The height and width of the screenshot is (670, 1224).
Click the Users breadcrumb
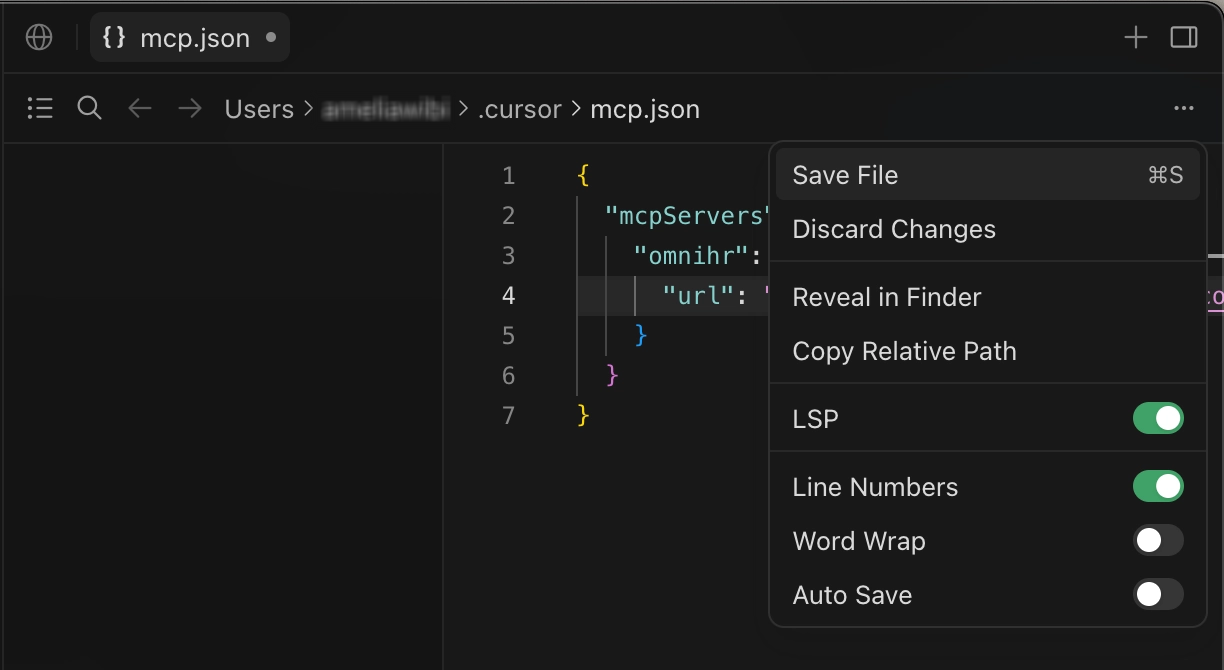tap(259, 109)
